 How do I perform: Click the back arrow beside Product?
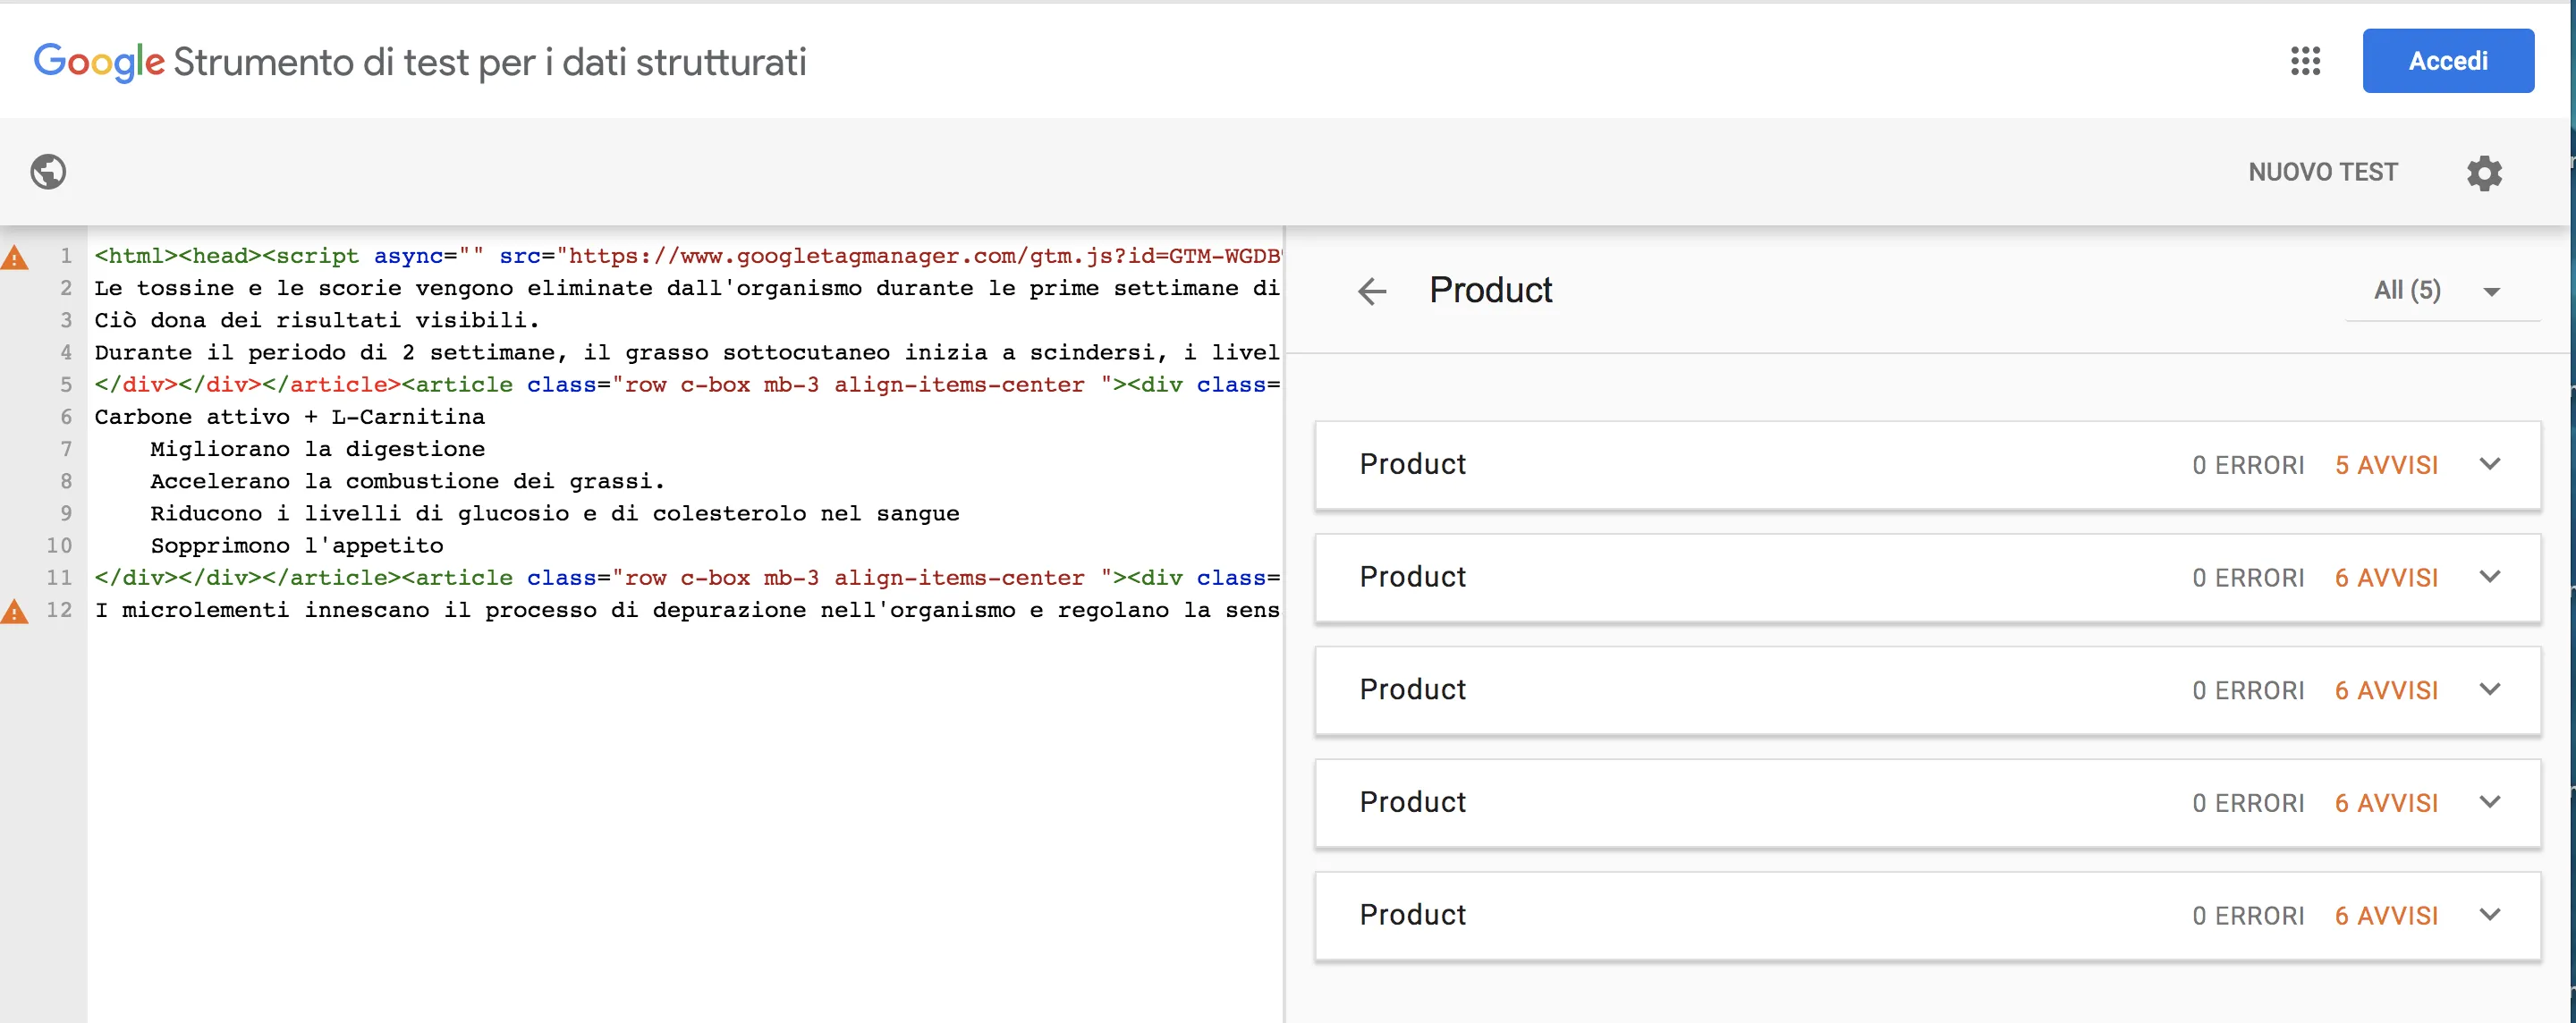point(1372,291)
